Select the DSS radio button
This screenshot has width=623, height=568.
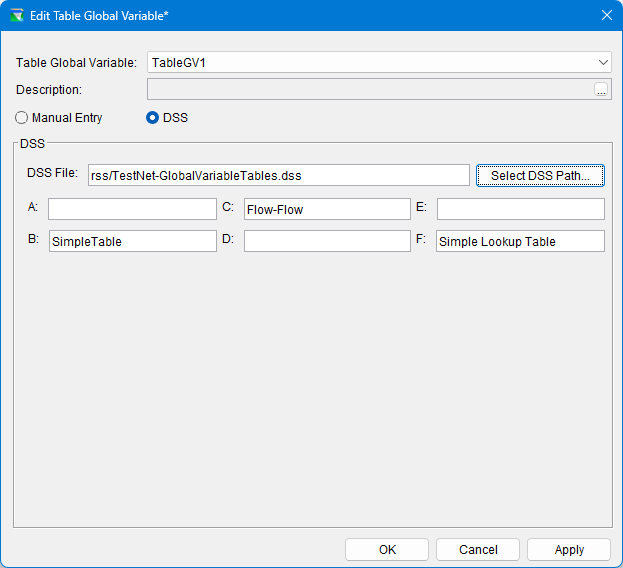[153, 117]
